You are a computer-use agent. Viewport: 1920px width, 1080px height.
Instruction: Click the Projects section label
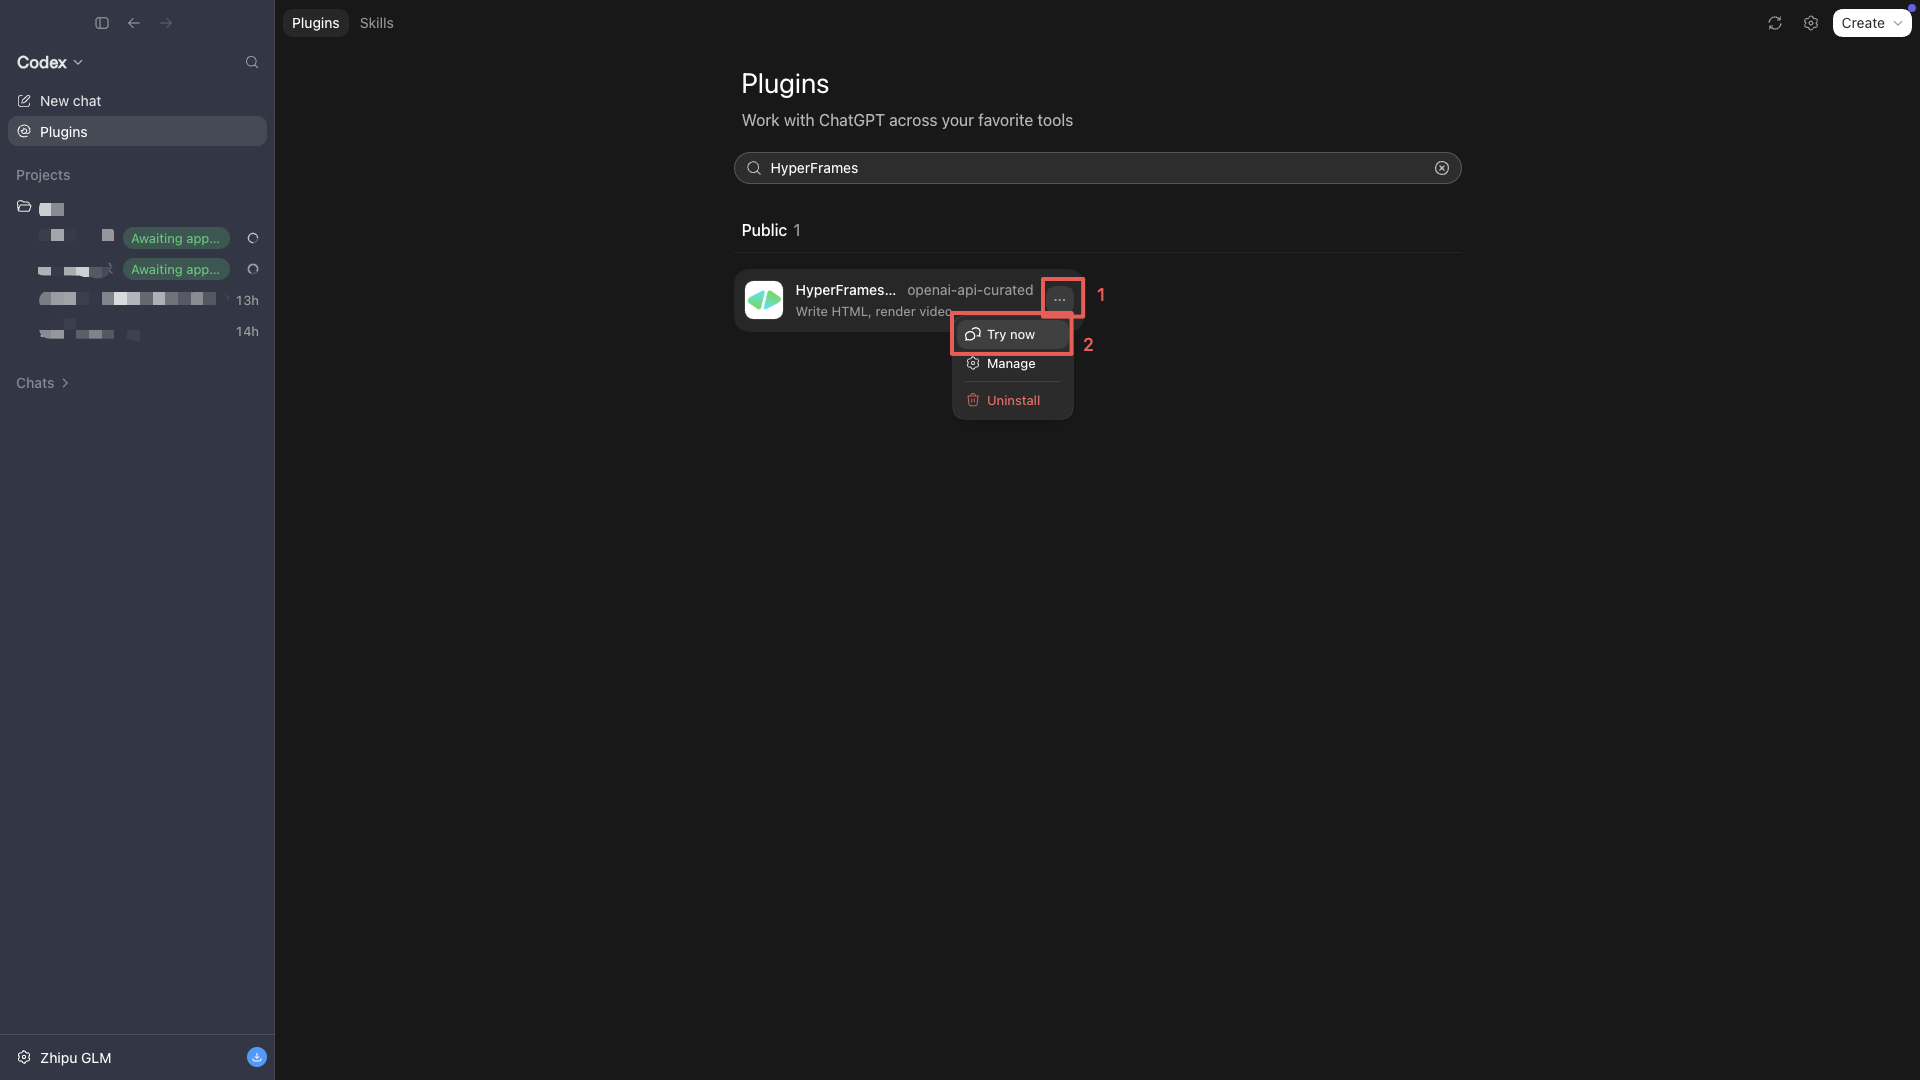point(43,175)
